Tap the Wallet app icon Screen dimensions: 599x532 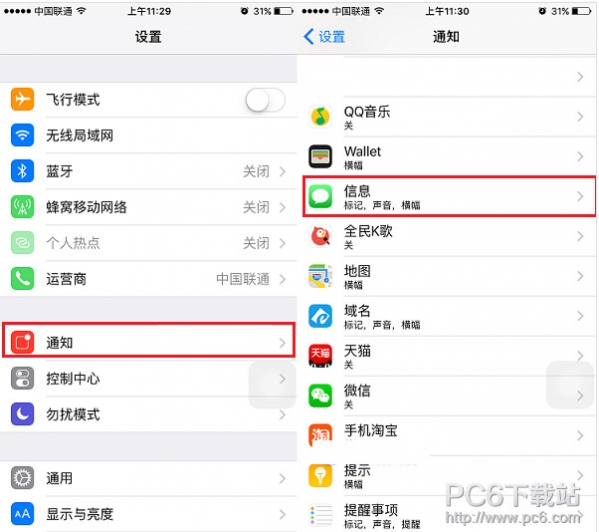pos(320,156)
